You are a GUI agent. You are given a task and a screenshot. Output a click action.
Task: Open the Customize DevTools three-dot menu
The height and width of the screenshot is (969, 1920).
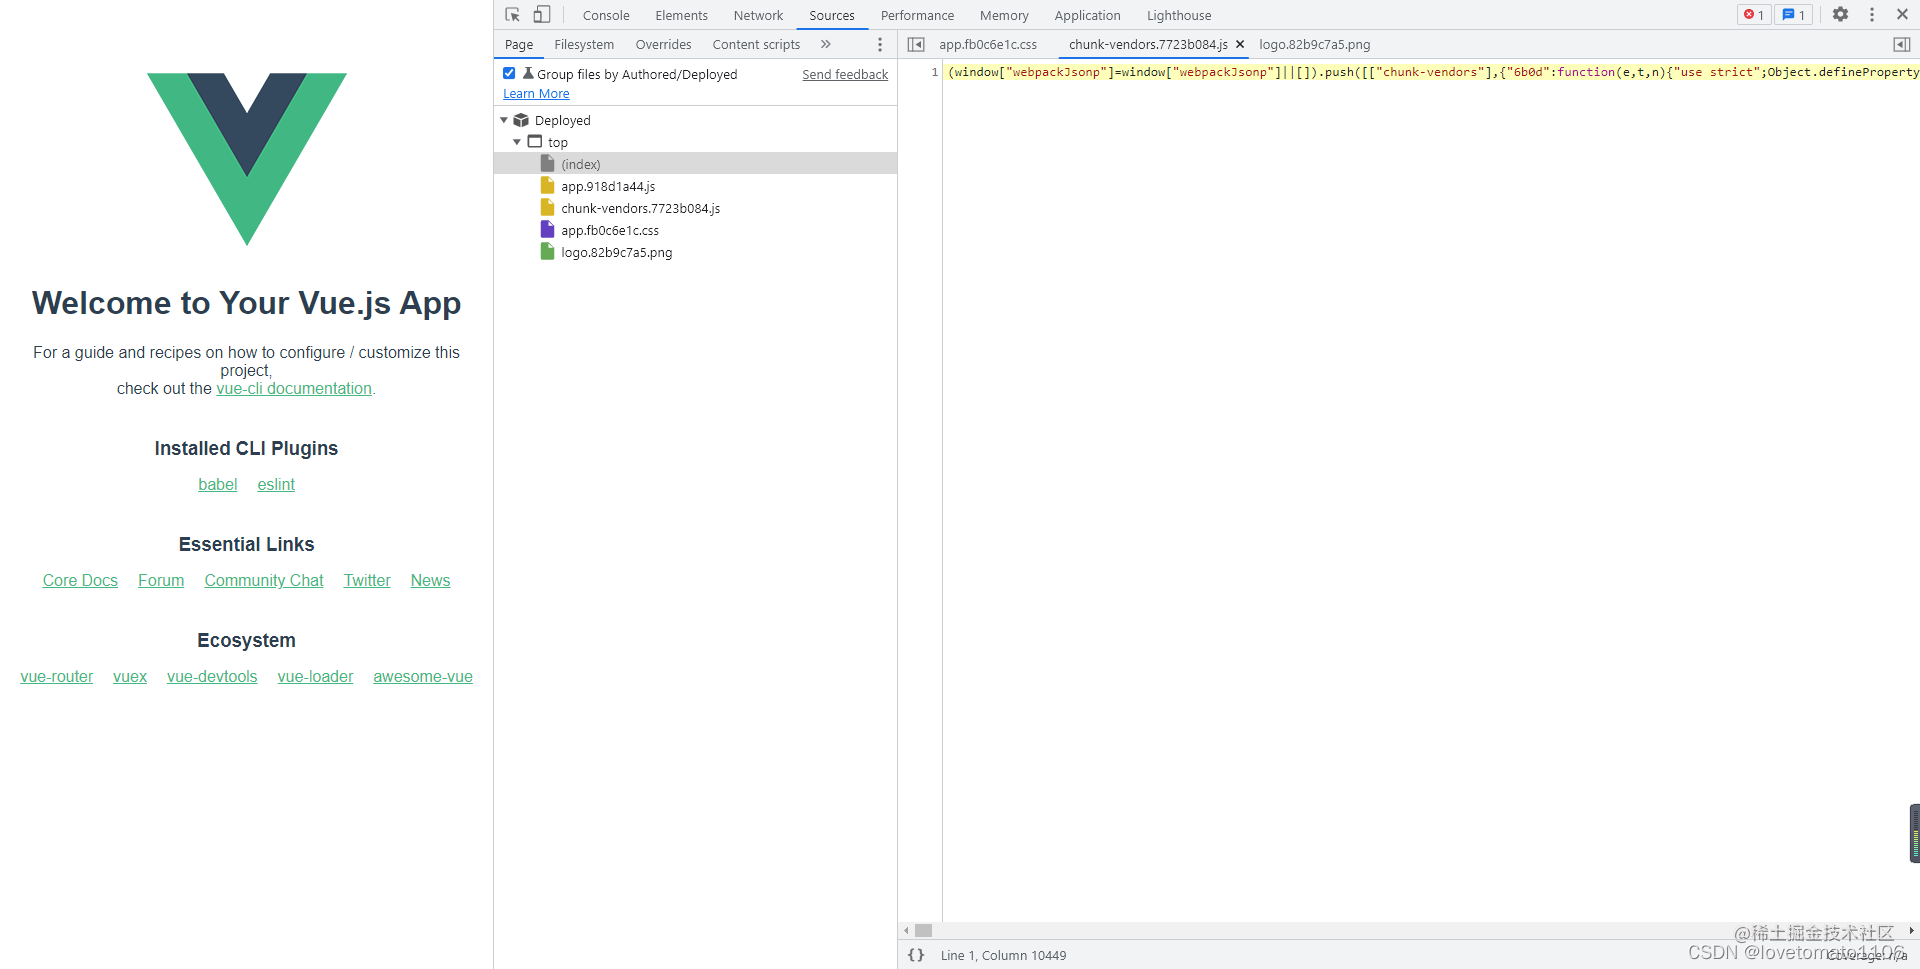[1872, 15]
